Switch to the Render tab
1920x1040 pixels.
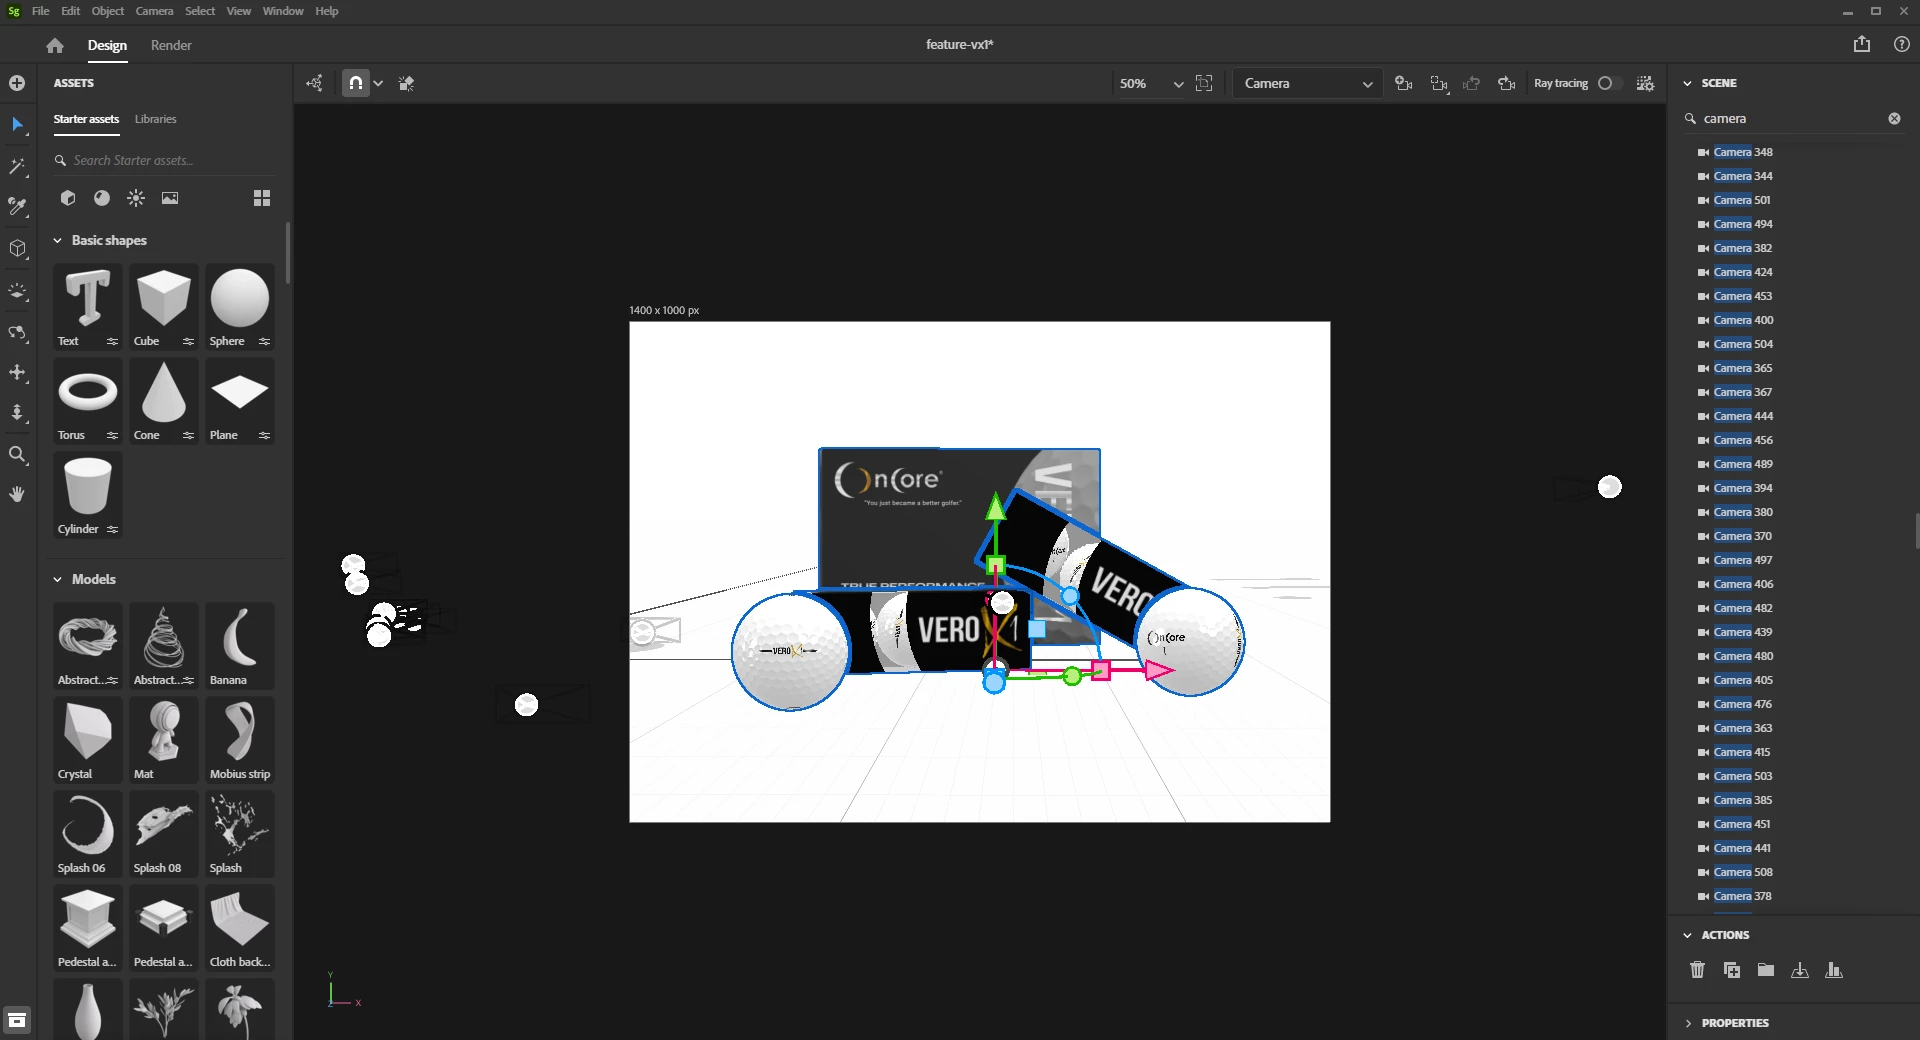point(171,45)
